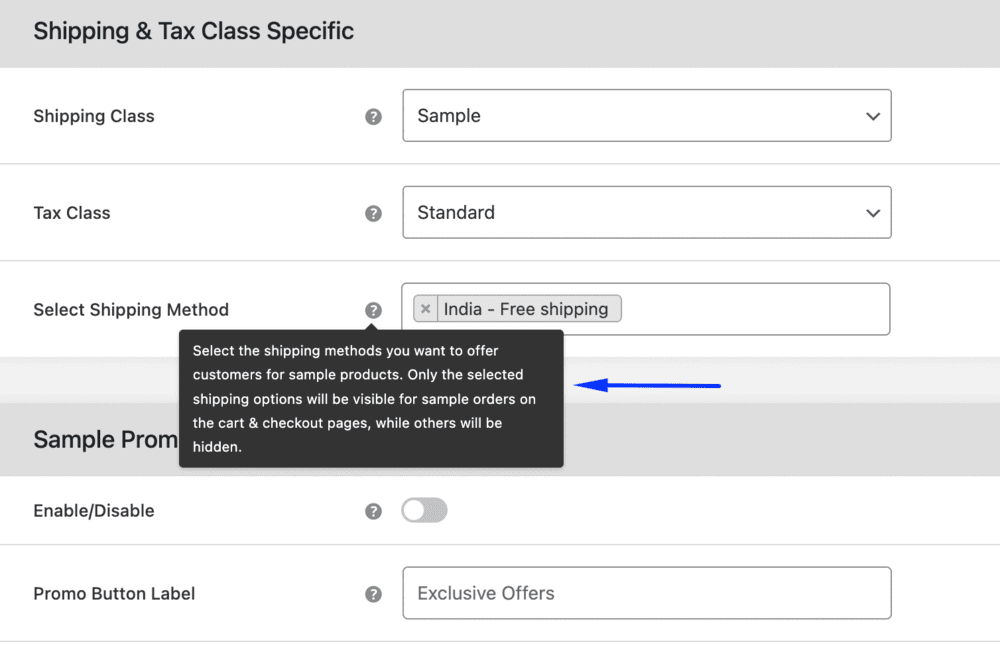Click the chevron arrow on Tax Class select
The height and width of the screenshot is (650, 1000).
tap(872, 212)
